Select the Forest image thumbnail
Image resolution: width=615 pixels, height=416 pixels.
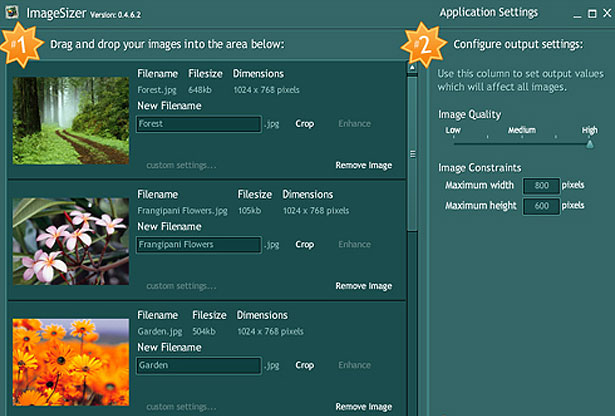[71, 120]
